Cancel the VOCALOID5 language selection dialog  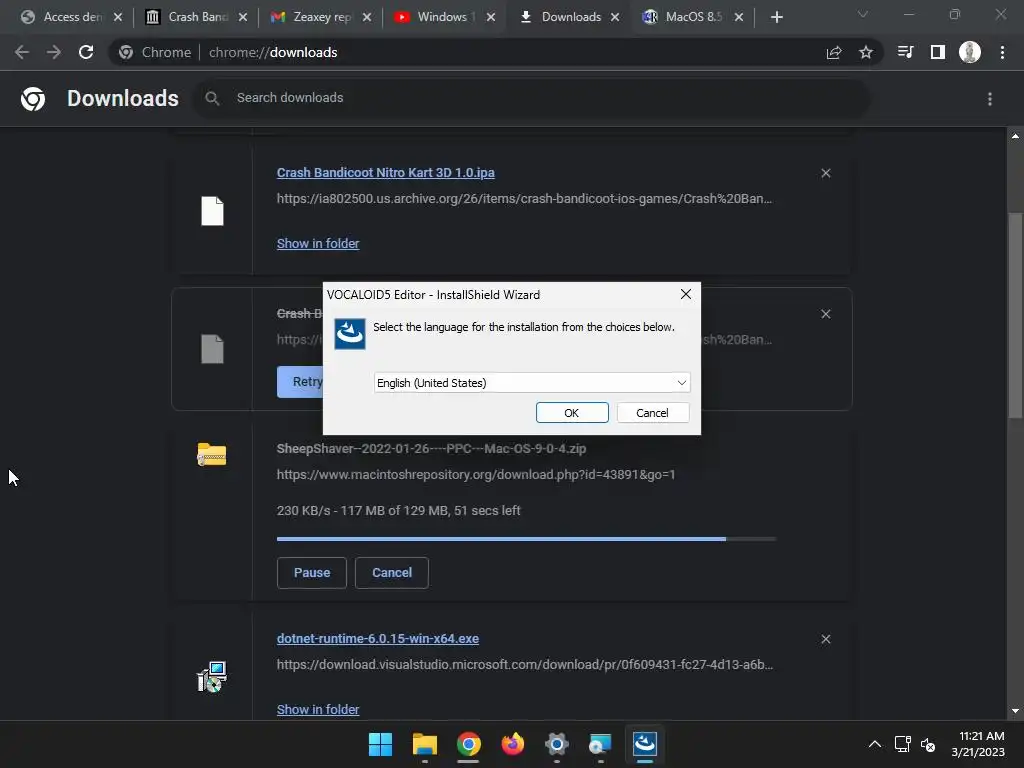coord(652,413)
